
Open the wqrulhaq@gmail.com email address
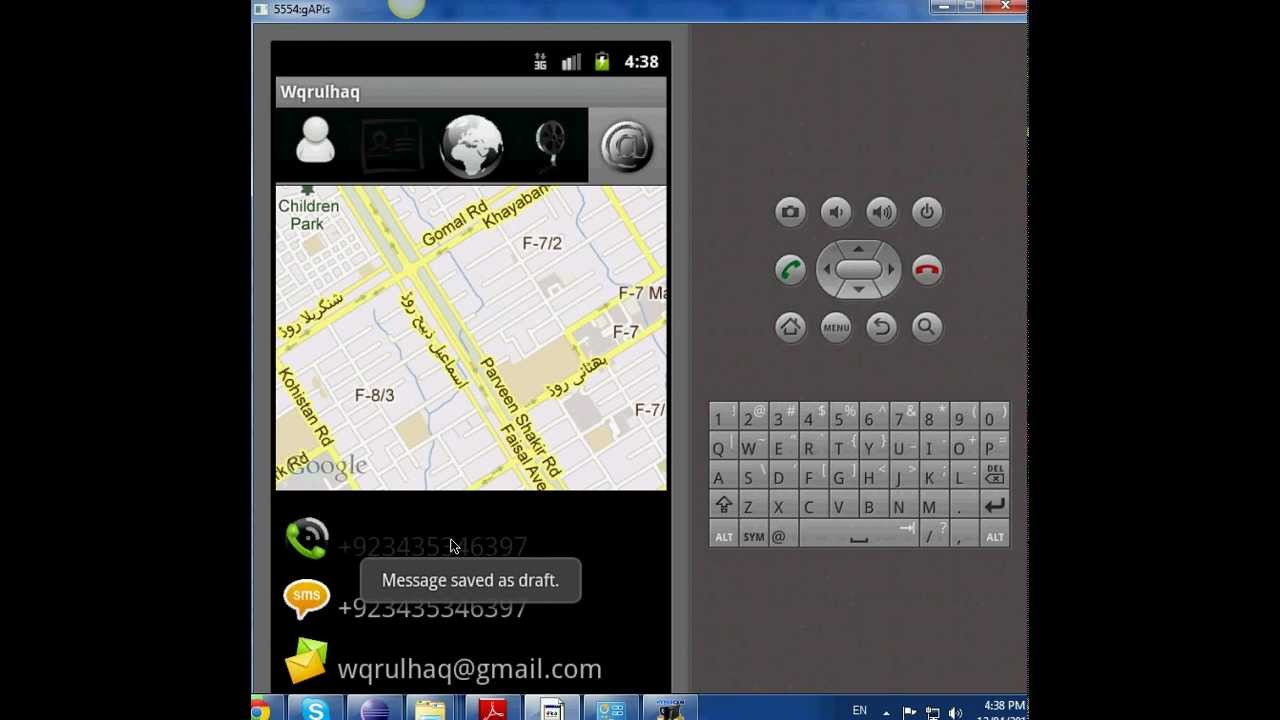pyautogui.click(x=470, y=669)
